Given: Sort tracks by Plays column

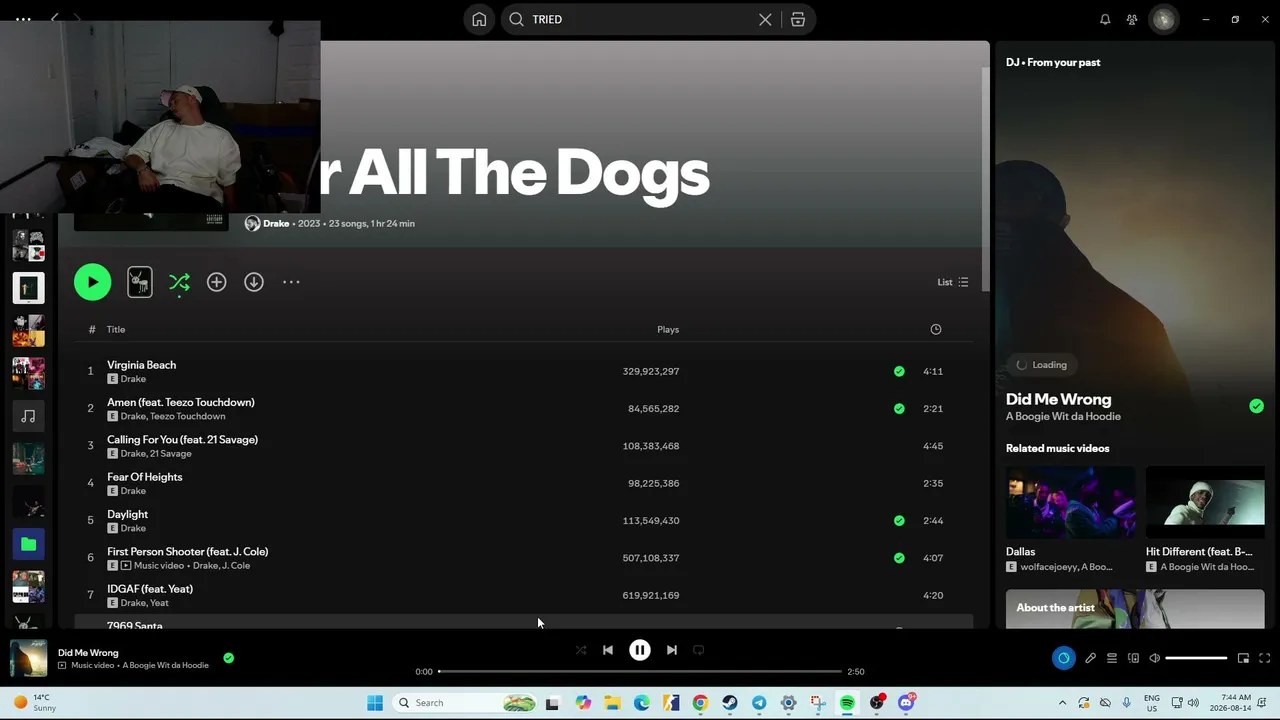Looking at the screenshot, I should click(x=668, y=329).
